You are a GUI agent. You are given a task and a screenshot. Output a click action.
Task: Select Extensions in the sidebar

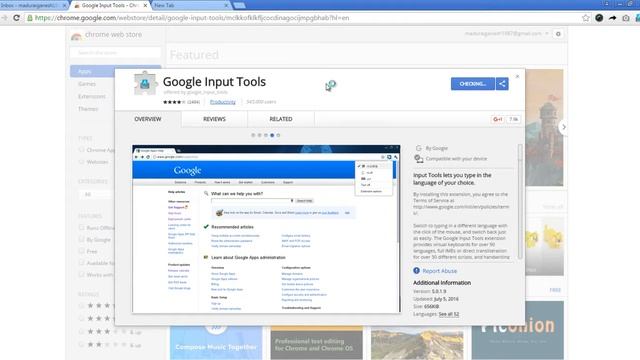coord(92,96)
